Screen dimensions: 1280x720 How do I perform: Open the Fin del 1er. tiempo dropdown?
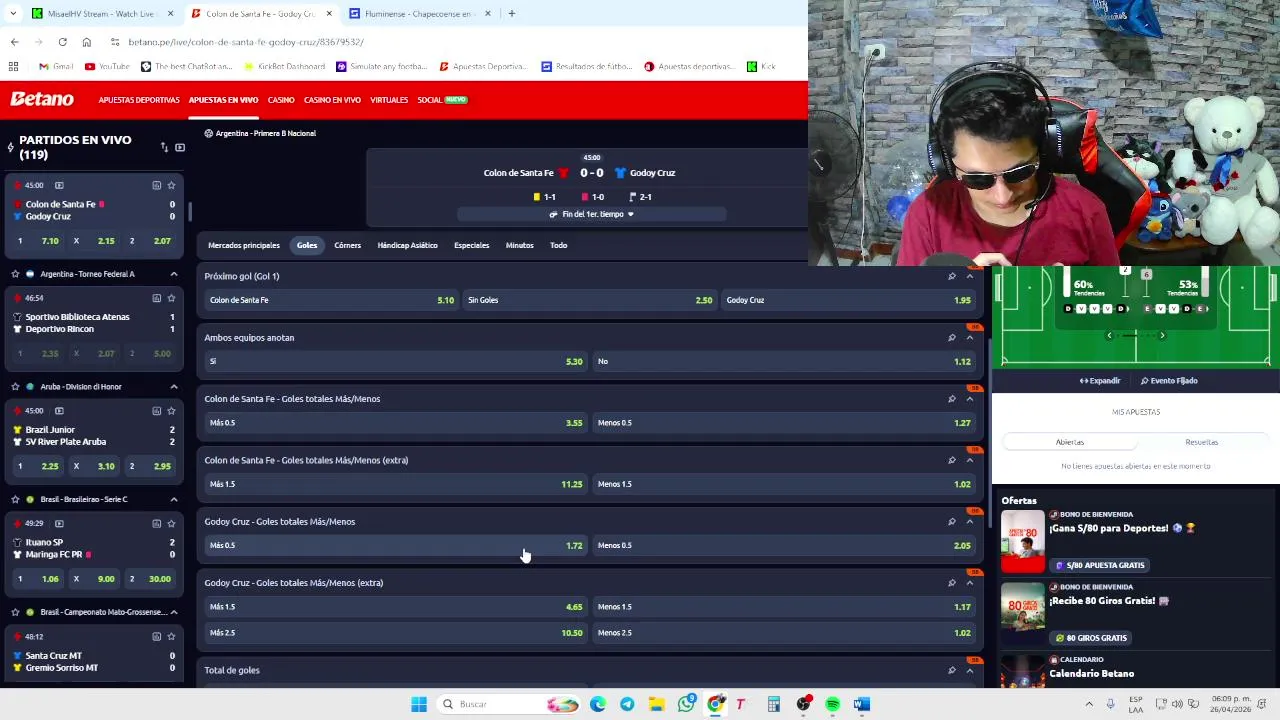coord(592,214)
